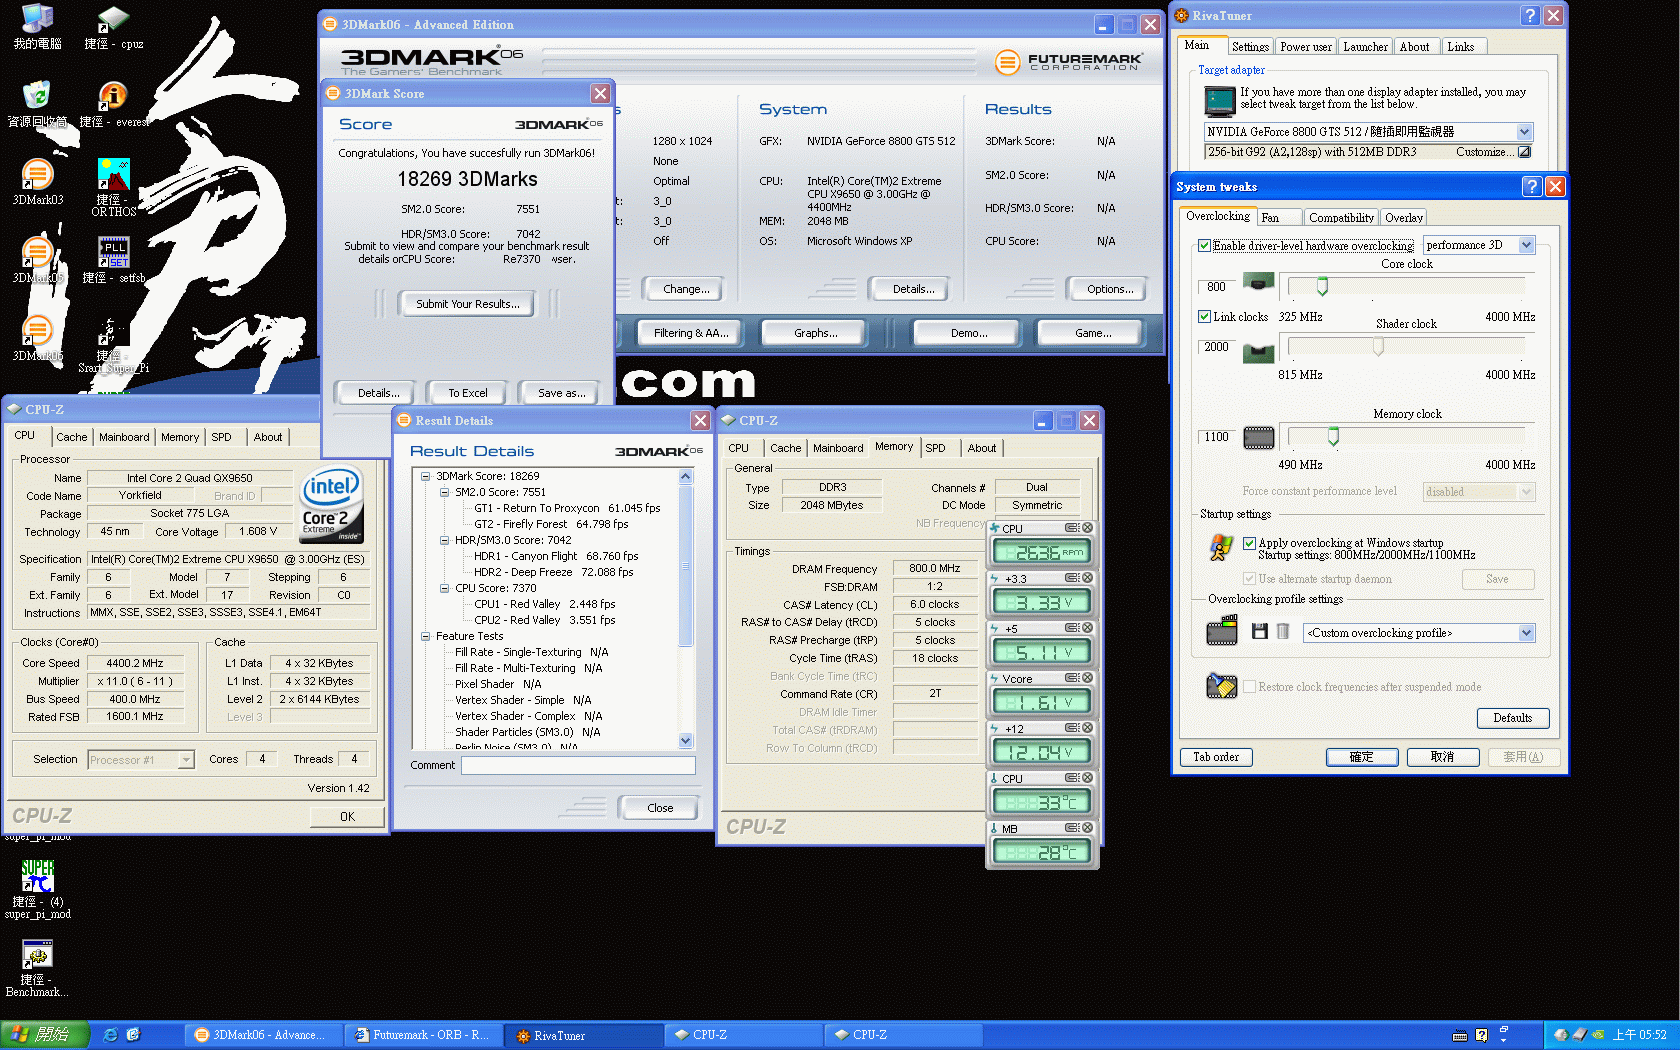The image size is (1680, 1050).
Task: Select the cpuz desktop shortcut
Action: click(113, 26)
